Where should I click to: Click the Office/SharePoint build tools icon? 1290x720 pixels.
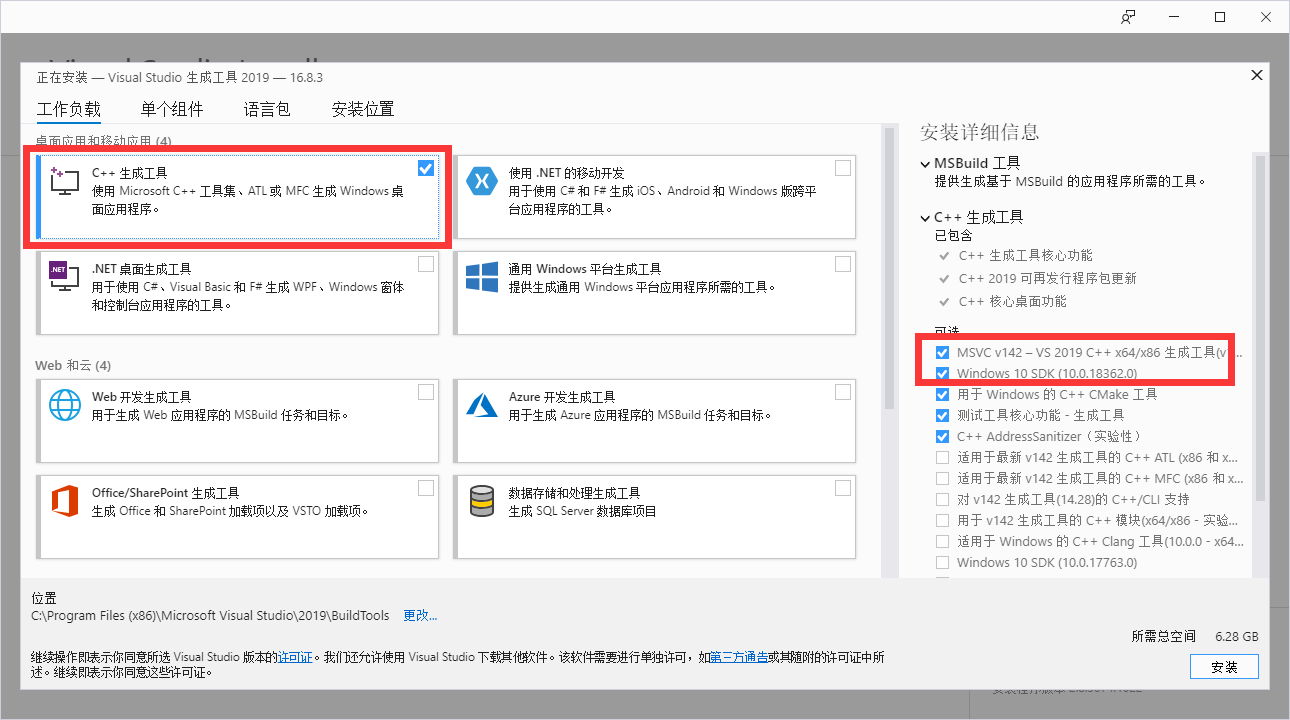pyautogui.click(x=64, y=501)
